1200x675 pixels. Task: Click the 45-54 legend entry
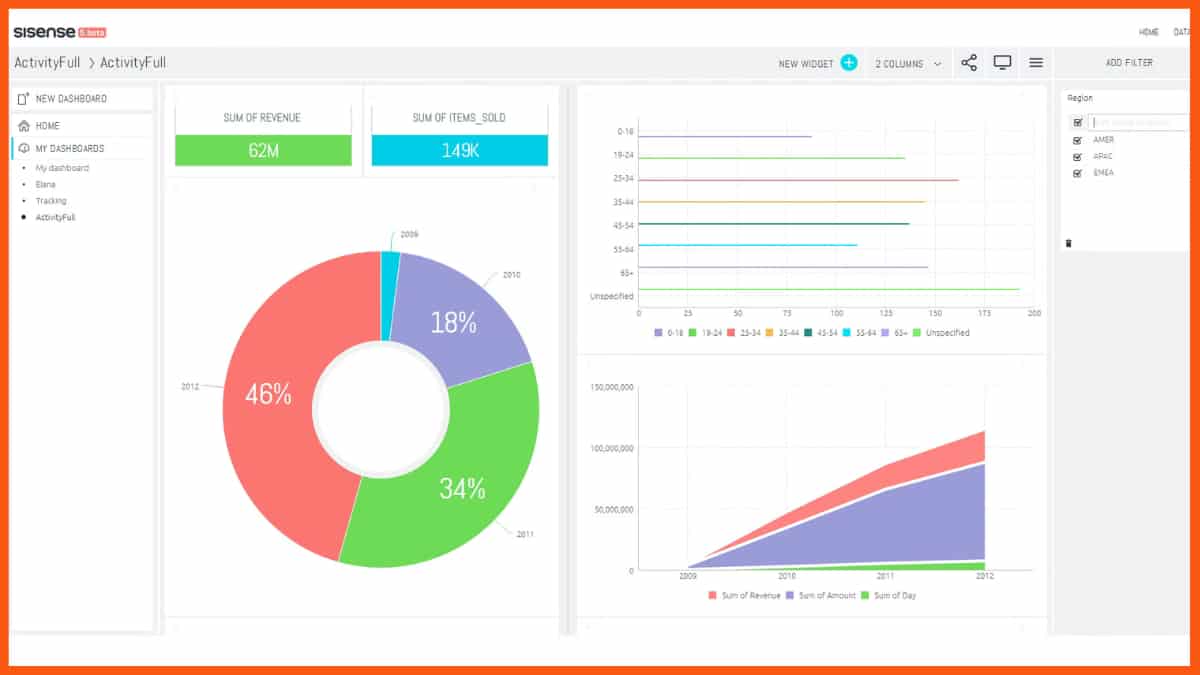(x=820, y=333)
